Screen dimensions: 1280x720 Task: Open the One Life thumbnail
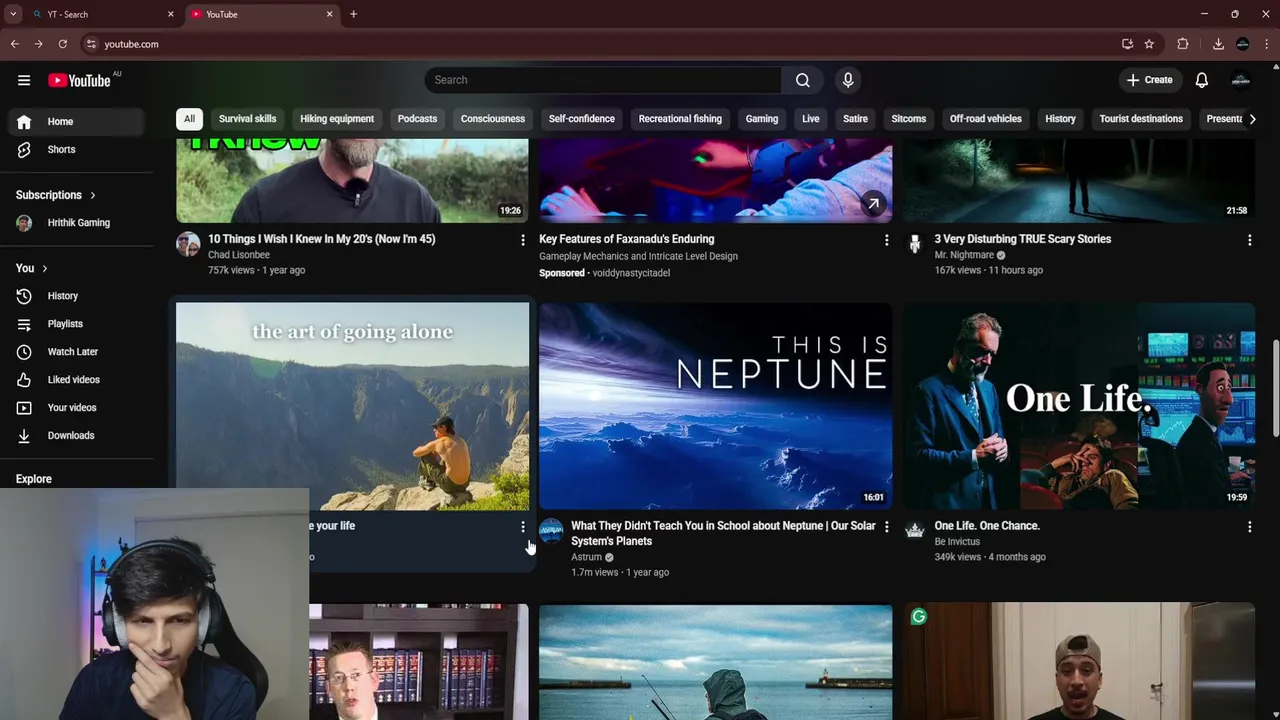(1079, 407)
